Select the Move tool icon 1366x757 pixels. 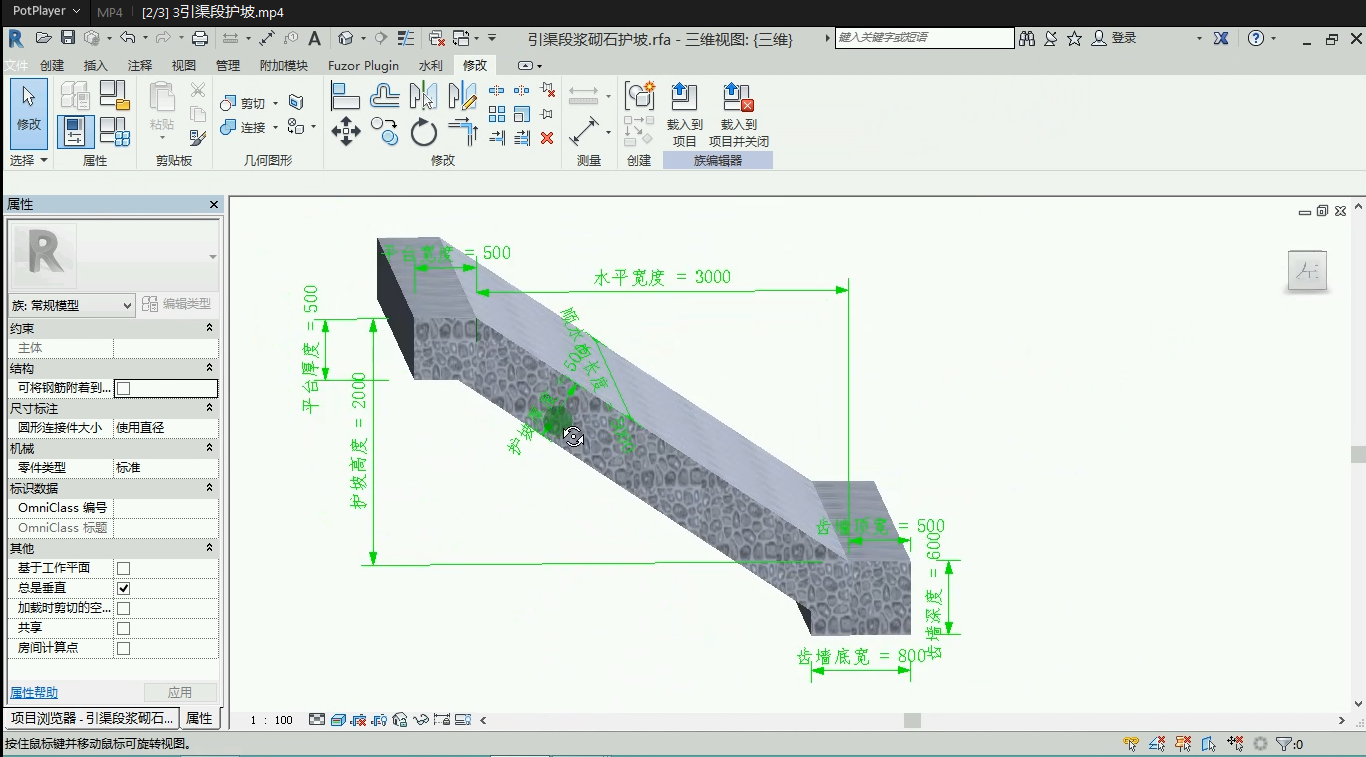click(346, 131)
